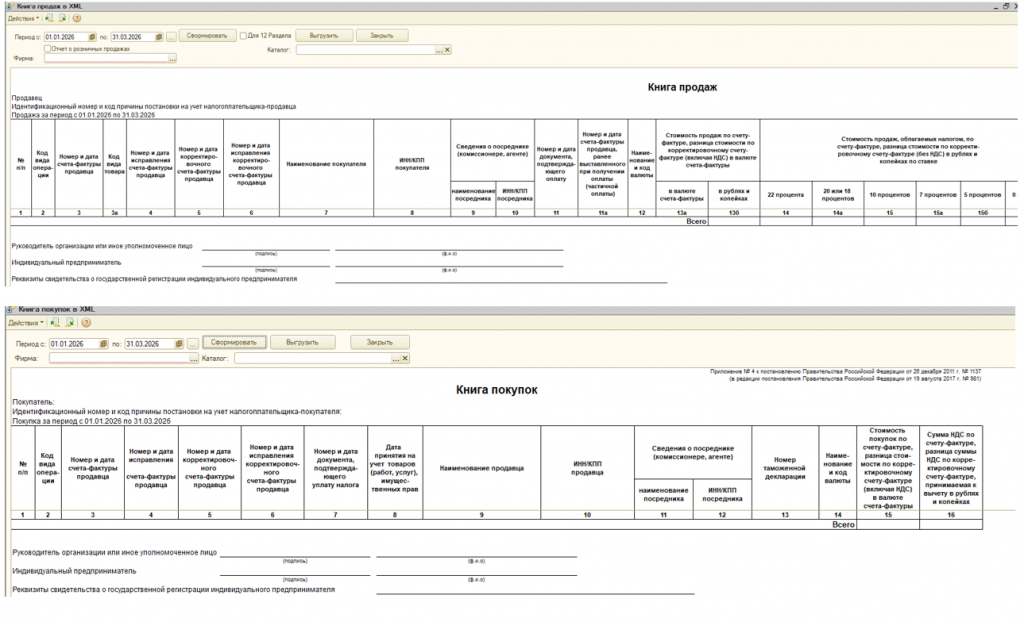Open Фирма selection ellipsis in Книга продаж
1024x626 pixels.
pos(172,59)
